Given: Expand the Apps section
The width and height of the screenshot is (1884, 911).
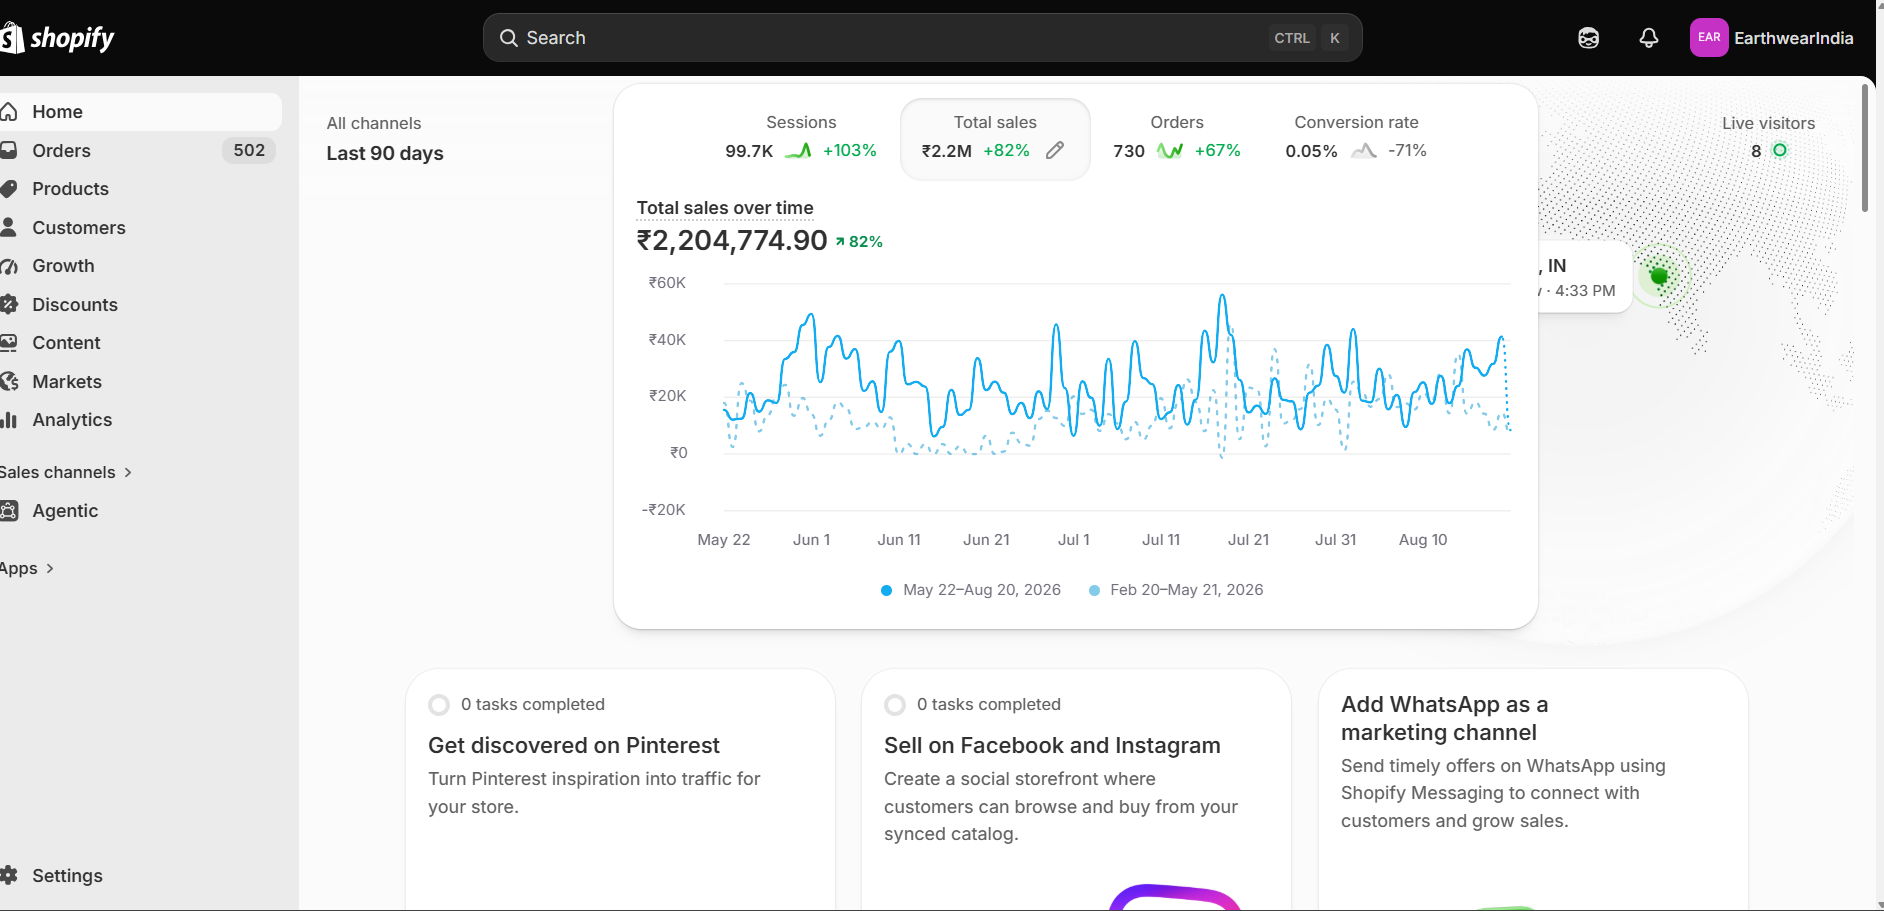Looking at the screenshot, I should click(x=26, y=568).
